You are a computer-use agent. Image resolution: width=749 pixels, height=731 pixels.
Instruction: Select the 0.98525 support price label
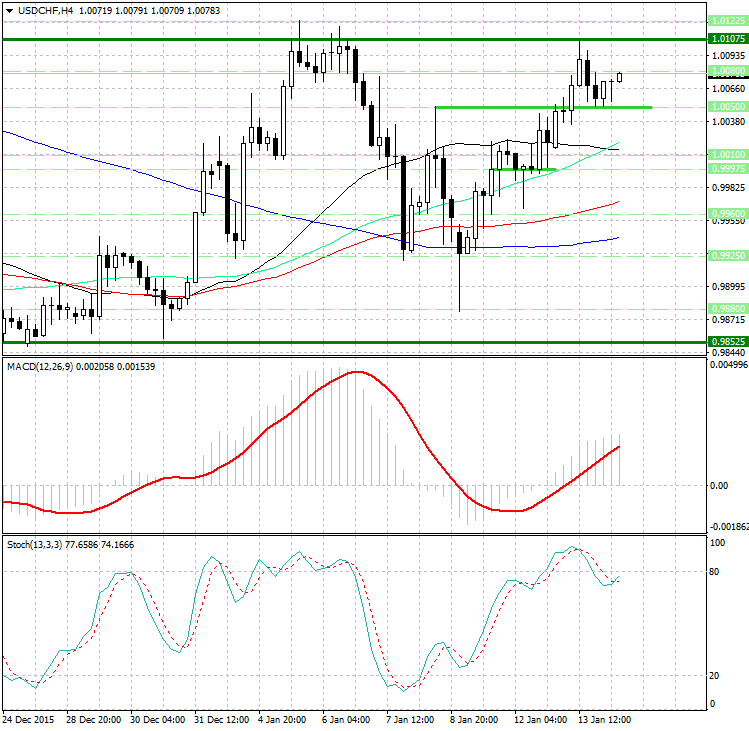pos(727,342)
